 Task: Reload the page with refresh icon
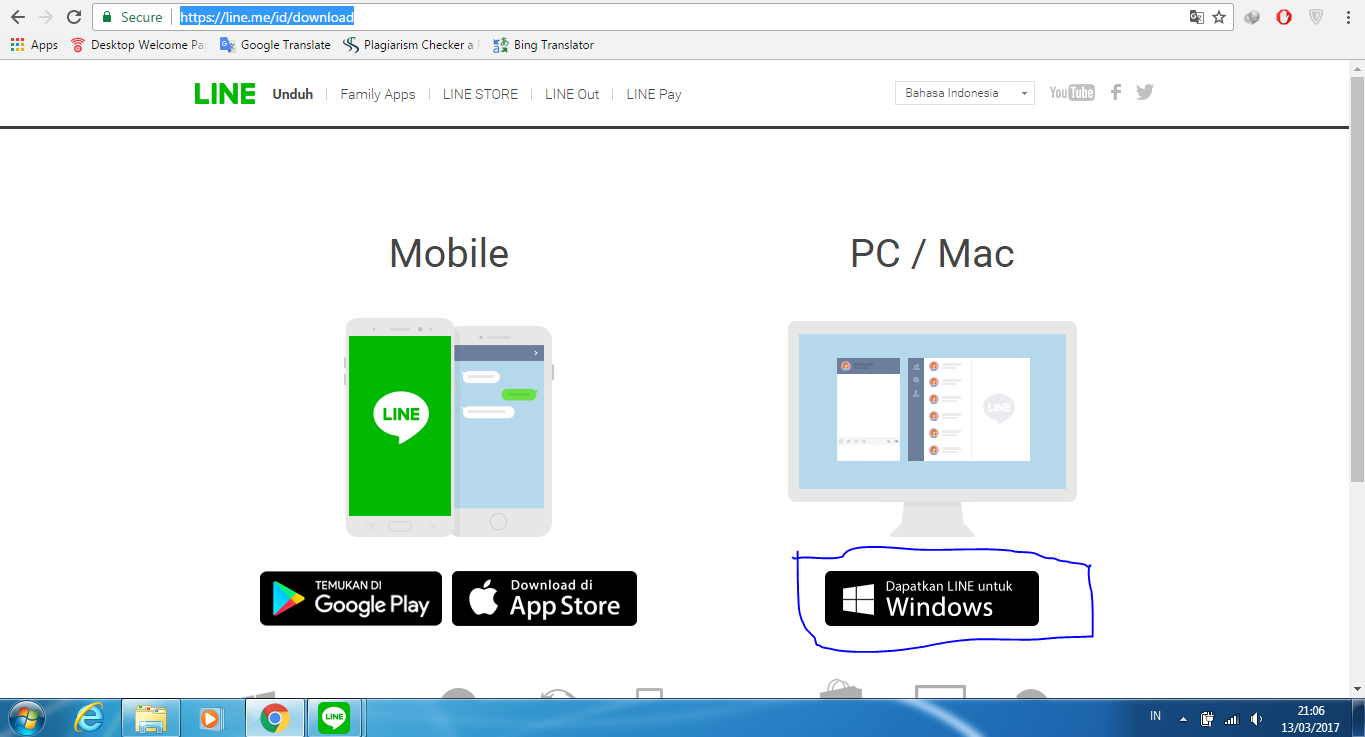pos(73,17)
